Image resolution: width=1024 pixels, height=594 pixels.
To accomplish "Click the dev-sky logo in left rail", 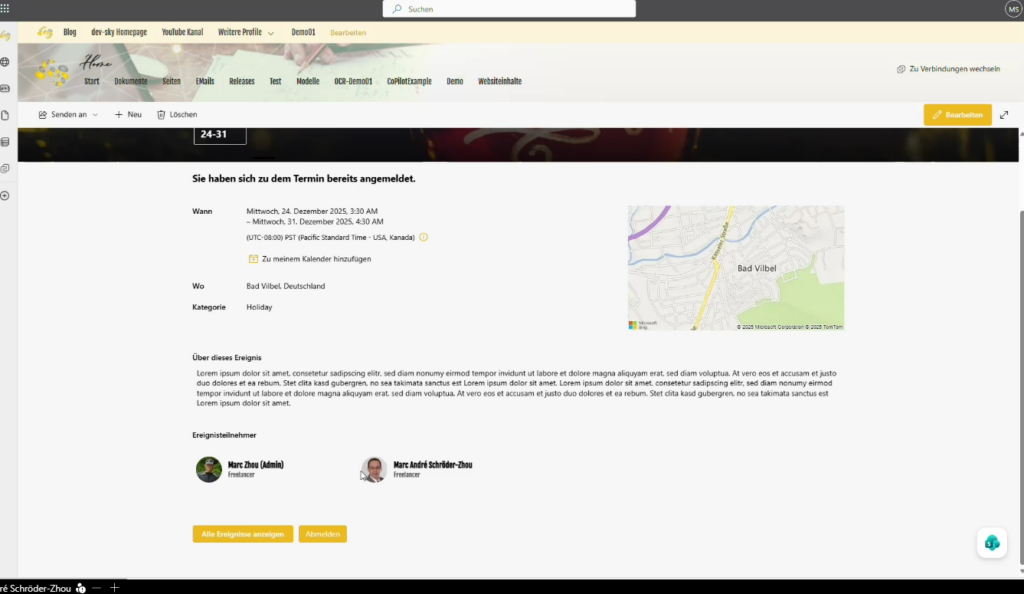I will point(5,35).
